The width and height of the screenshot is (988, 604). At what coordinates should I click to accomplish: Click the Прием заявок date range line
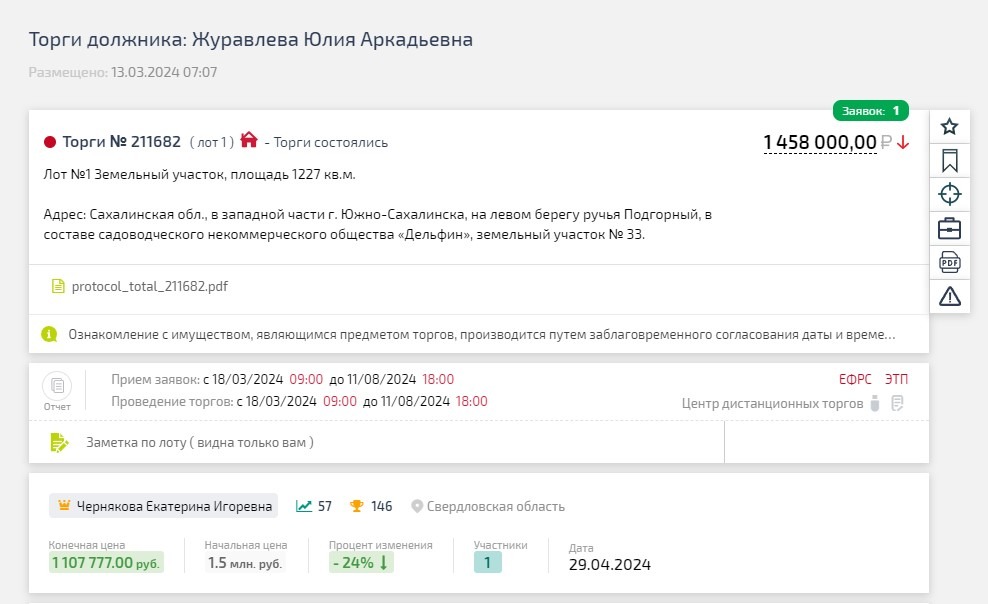[282, 379]
